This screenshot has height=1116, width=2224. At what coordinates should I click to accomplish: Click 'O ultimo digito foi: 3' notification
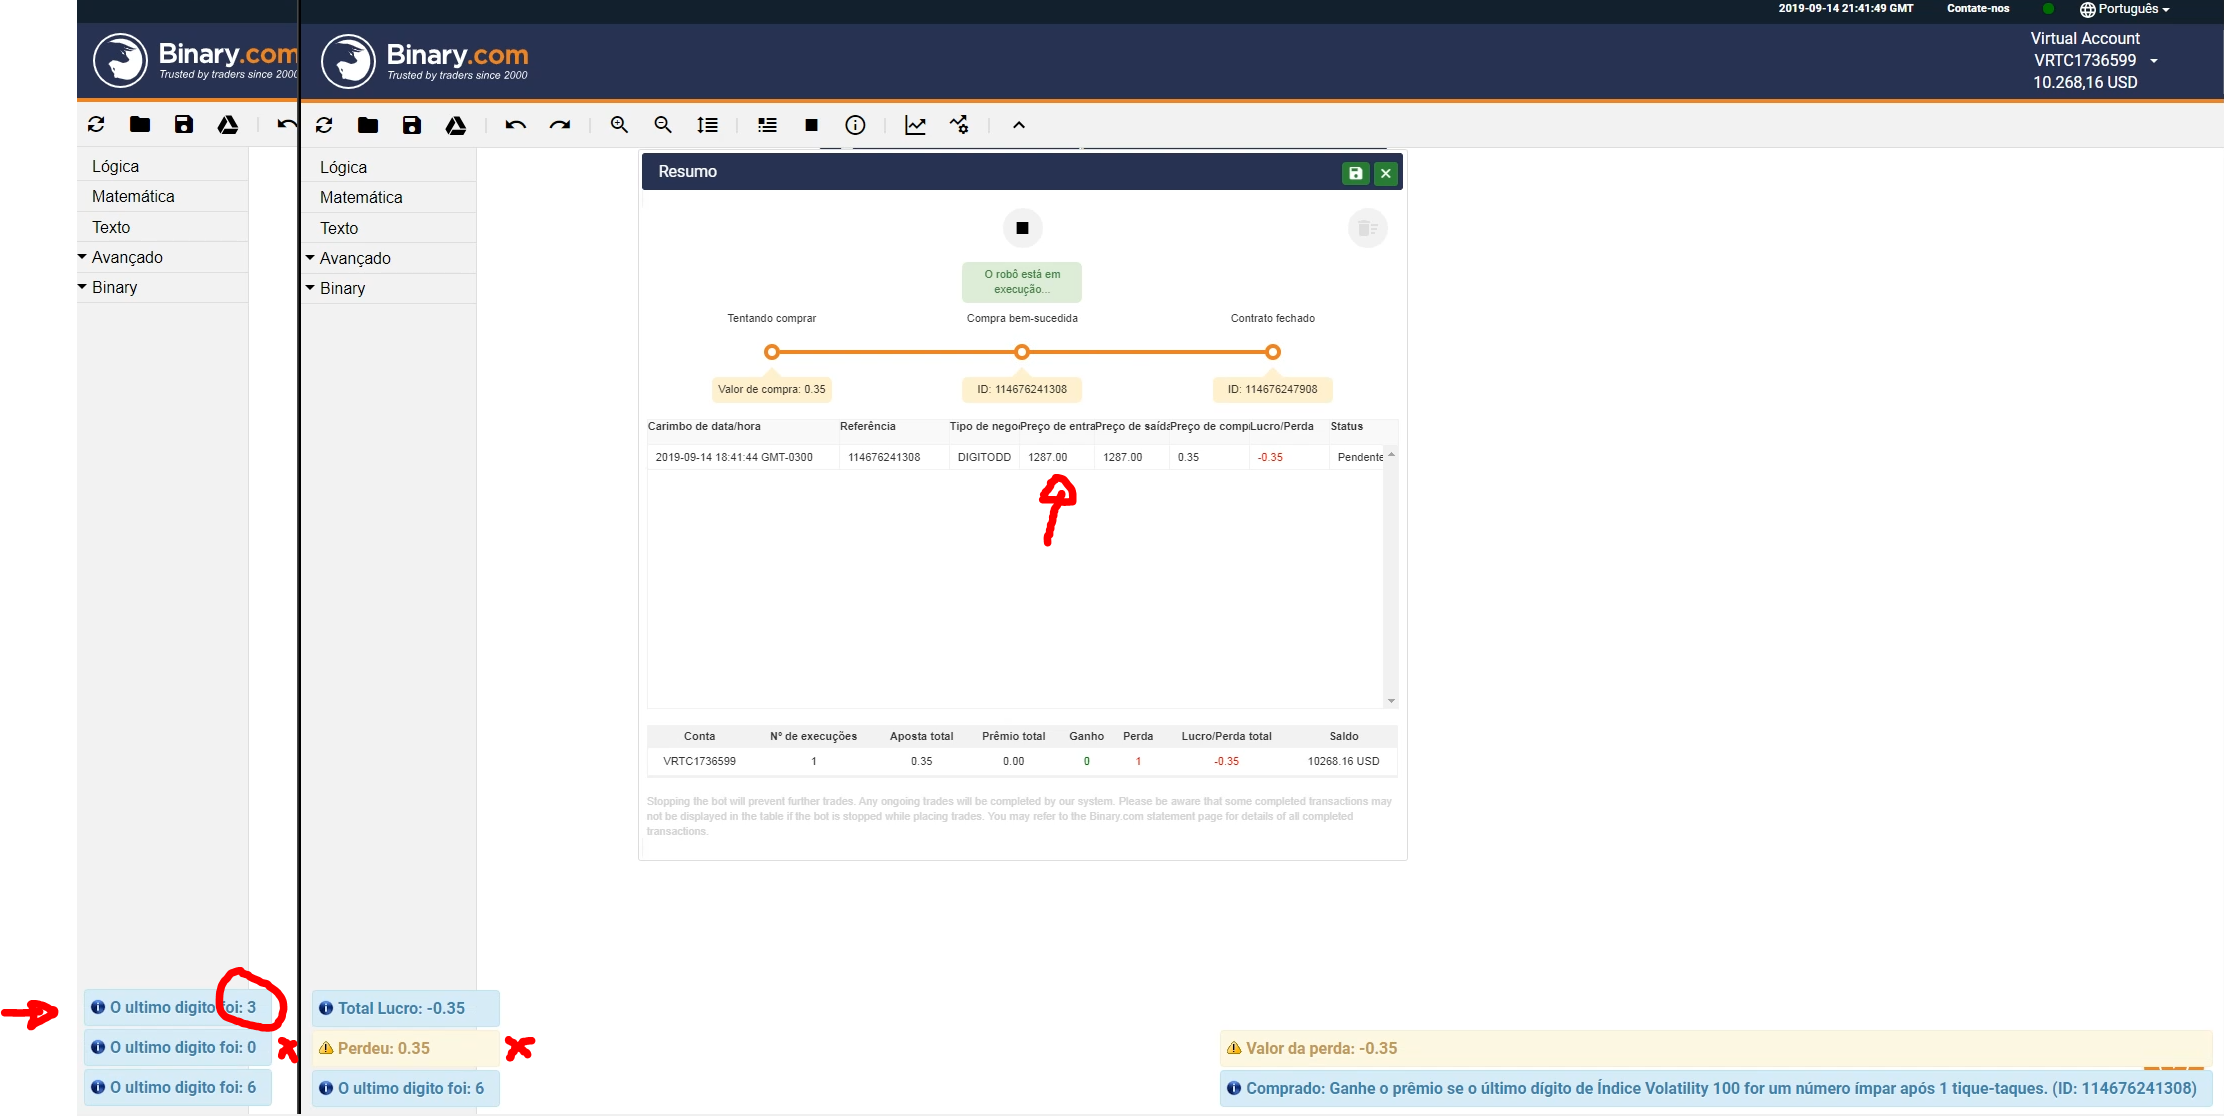click(x=178, y=1007)
